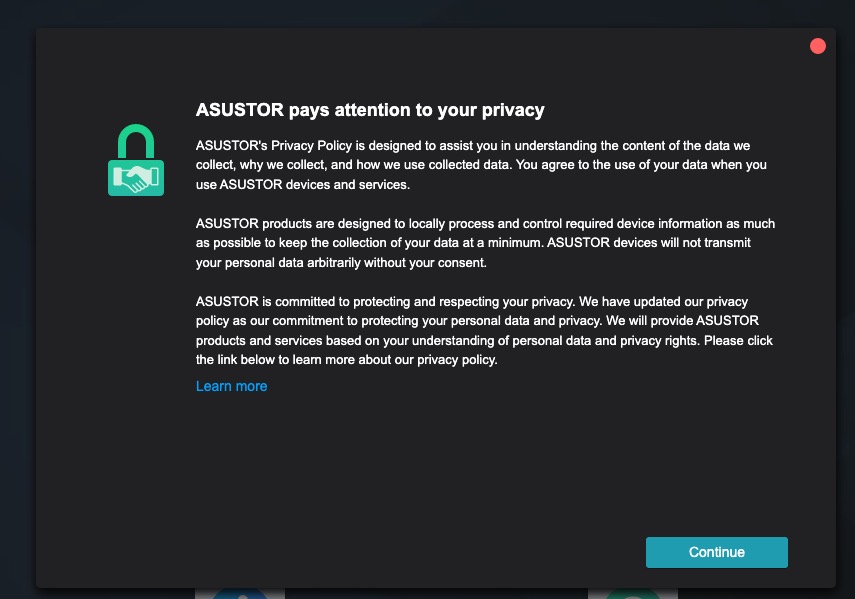Screen dimensions: 855x599
Task: Click paragraph starting 'ASUSTOR products are designed'
Action: [x=485, y=243]
